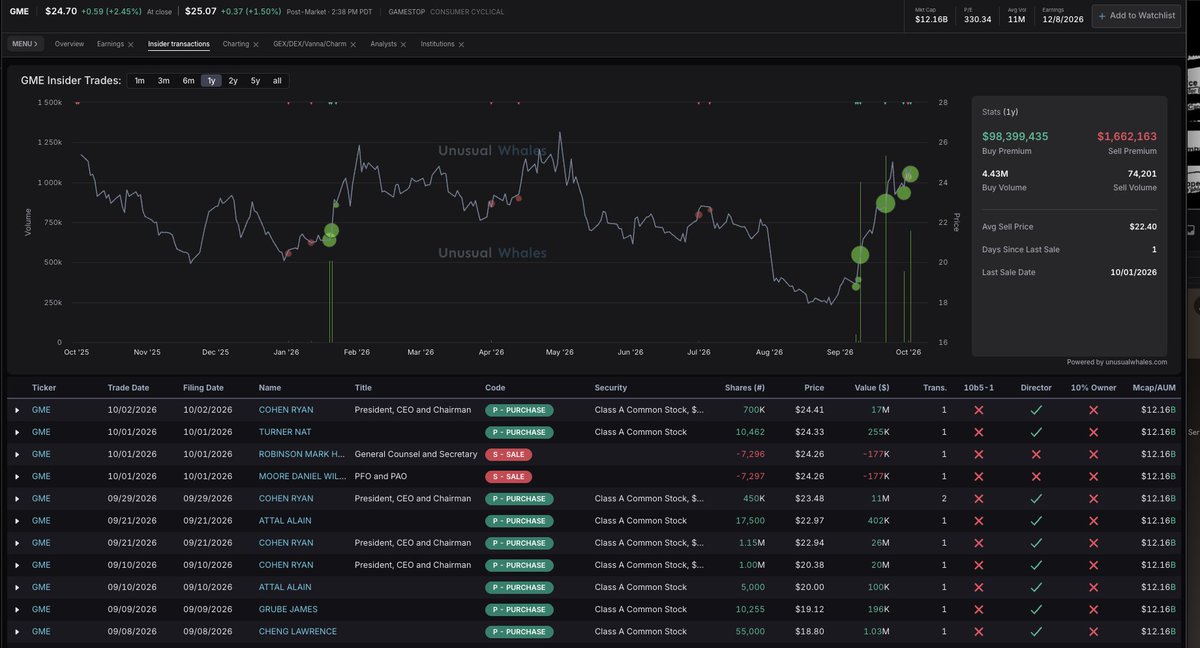Image resolution: width=1200 pixels, height=648 pixels.
Task: Close the Charting tab with its x
Action: point(257,45)
